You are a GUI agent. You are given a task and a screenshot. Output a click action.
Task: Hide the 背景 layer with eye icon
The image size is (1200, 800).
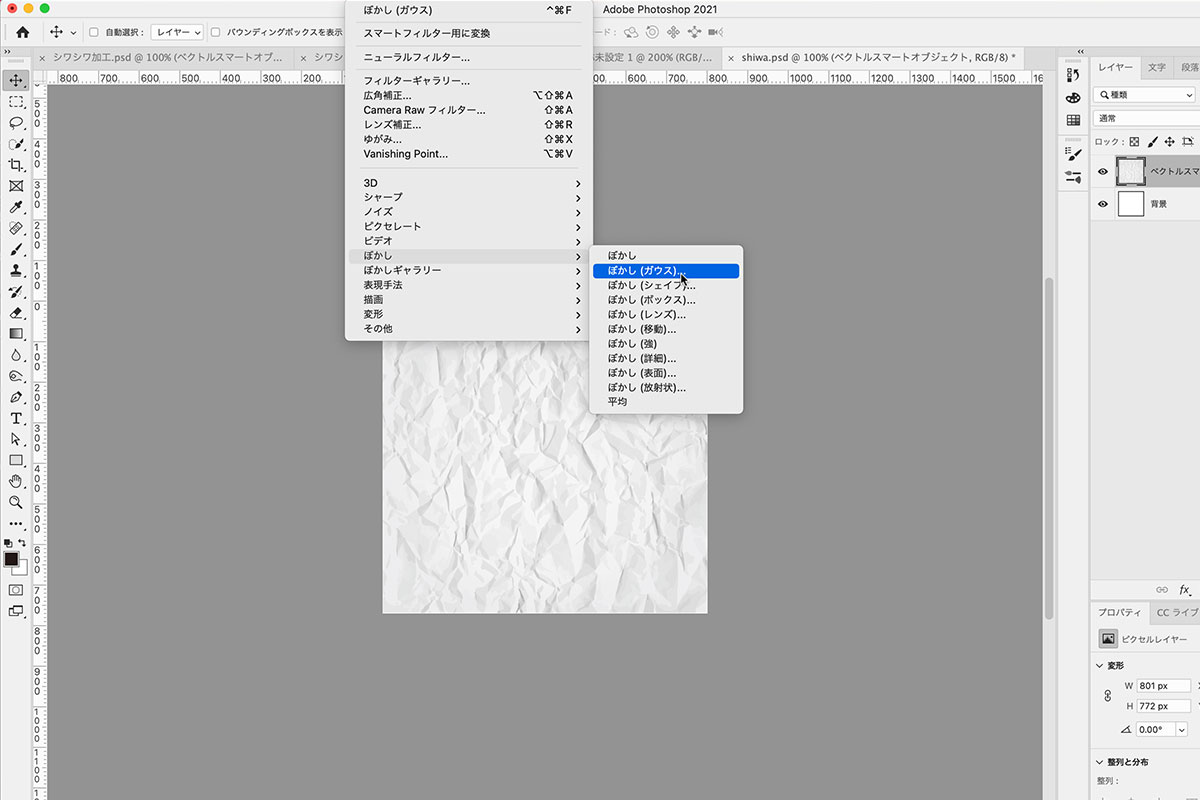1103,204
